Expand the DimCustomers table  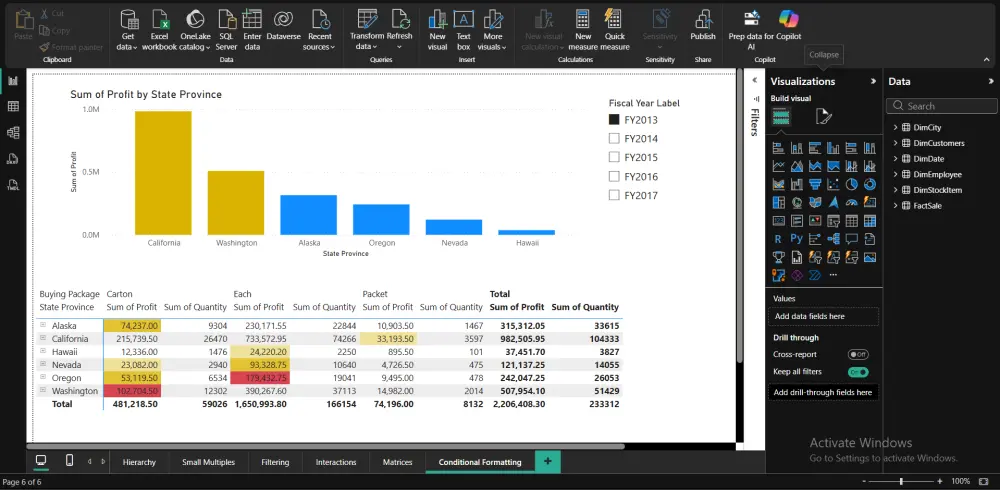pyautogui.click(x=895, y=143)
